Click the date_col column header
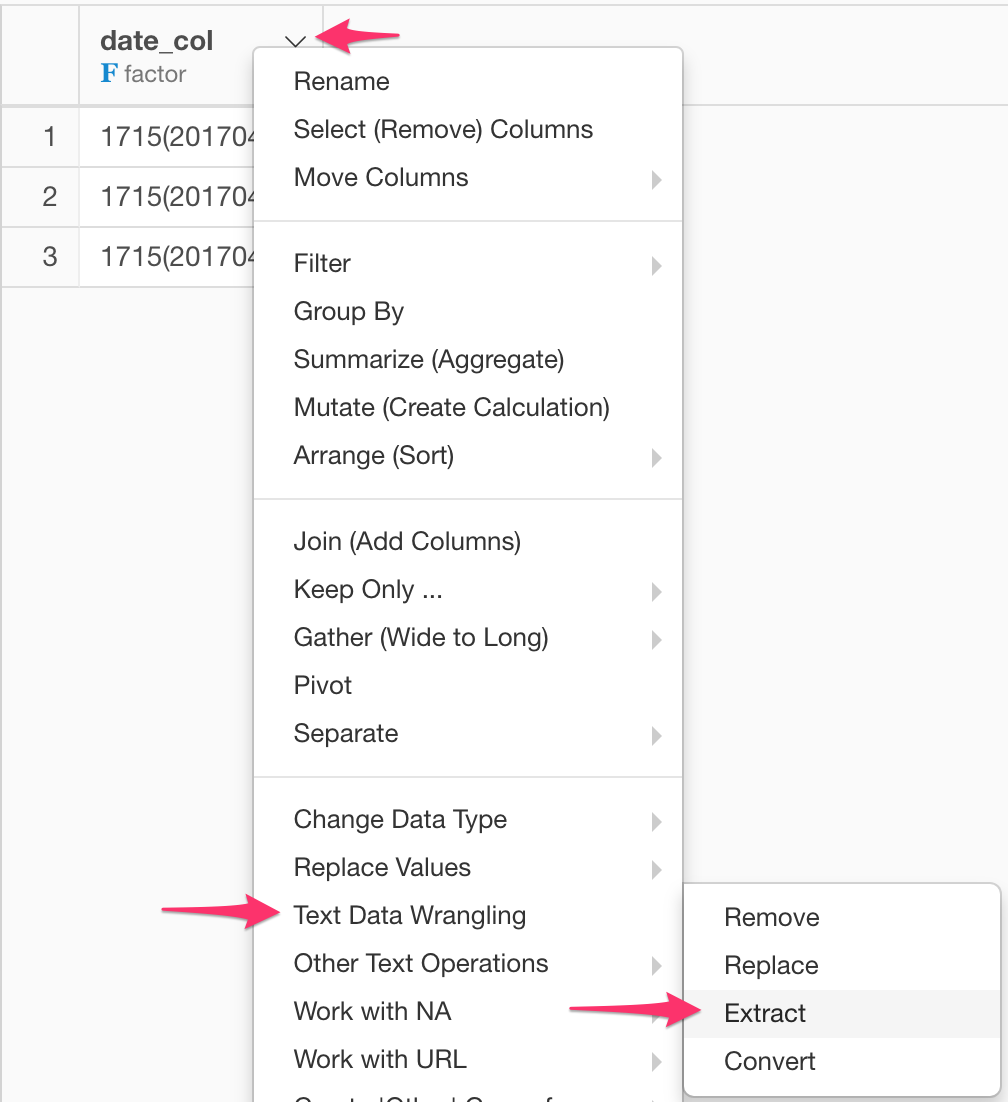 click(x=156, y=41)
